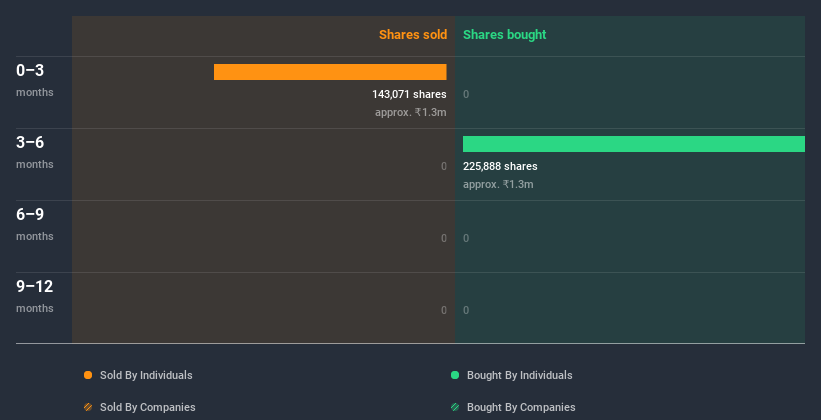Click the Shares sold column header
This screenshot has width=821, height=420.
pos(413,35)
